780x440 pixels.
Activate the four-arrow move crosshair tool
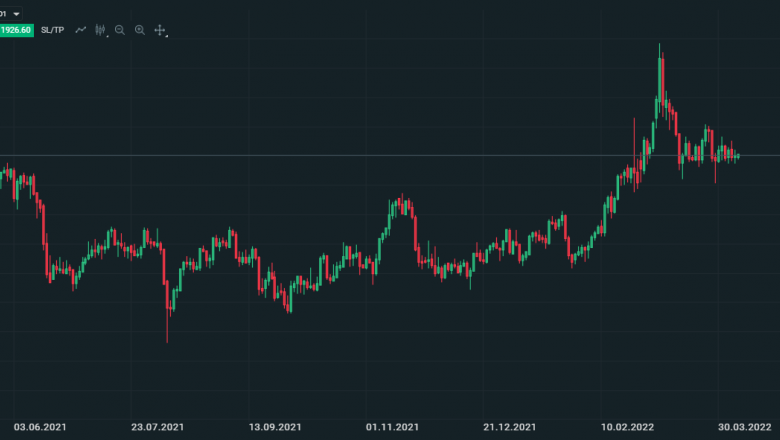tap(159, 30)
